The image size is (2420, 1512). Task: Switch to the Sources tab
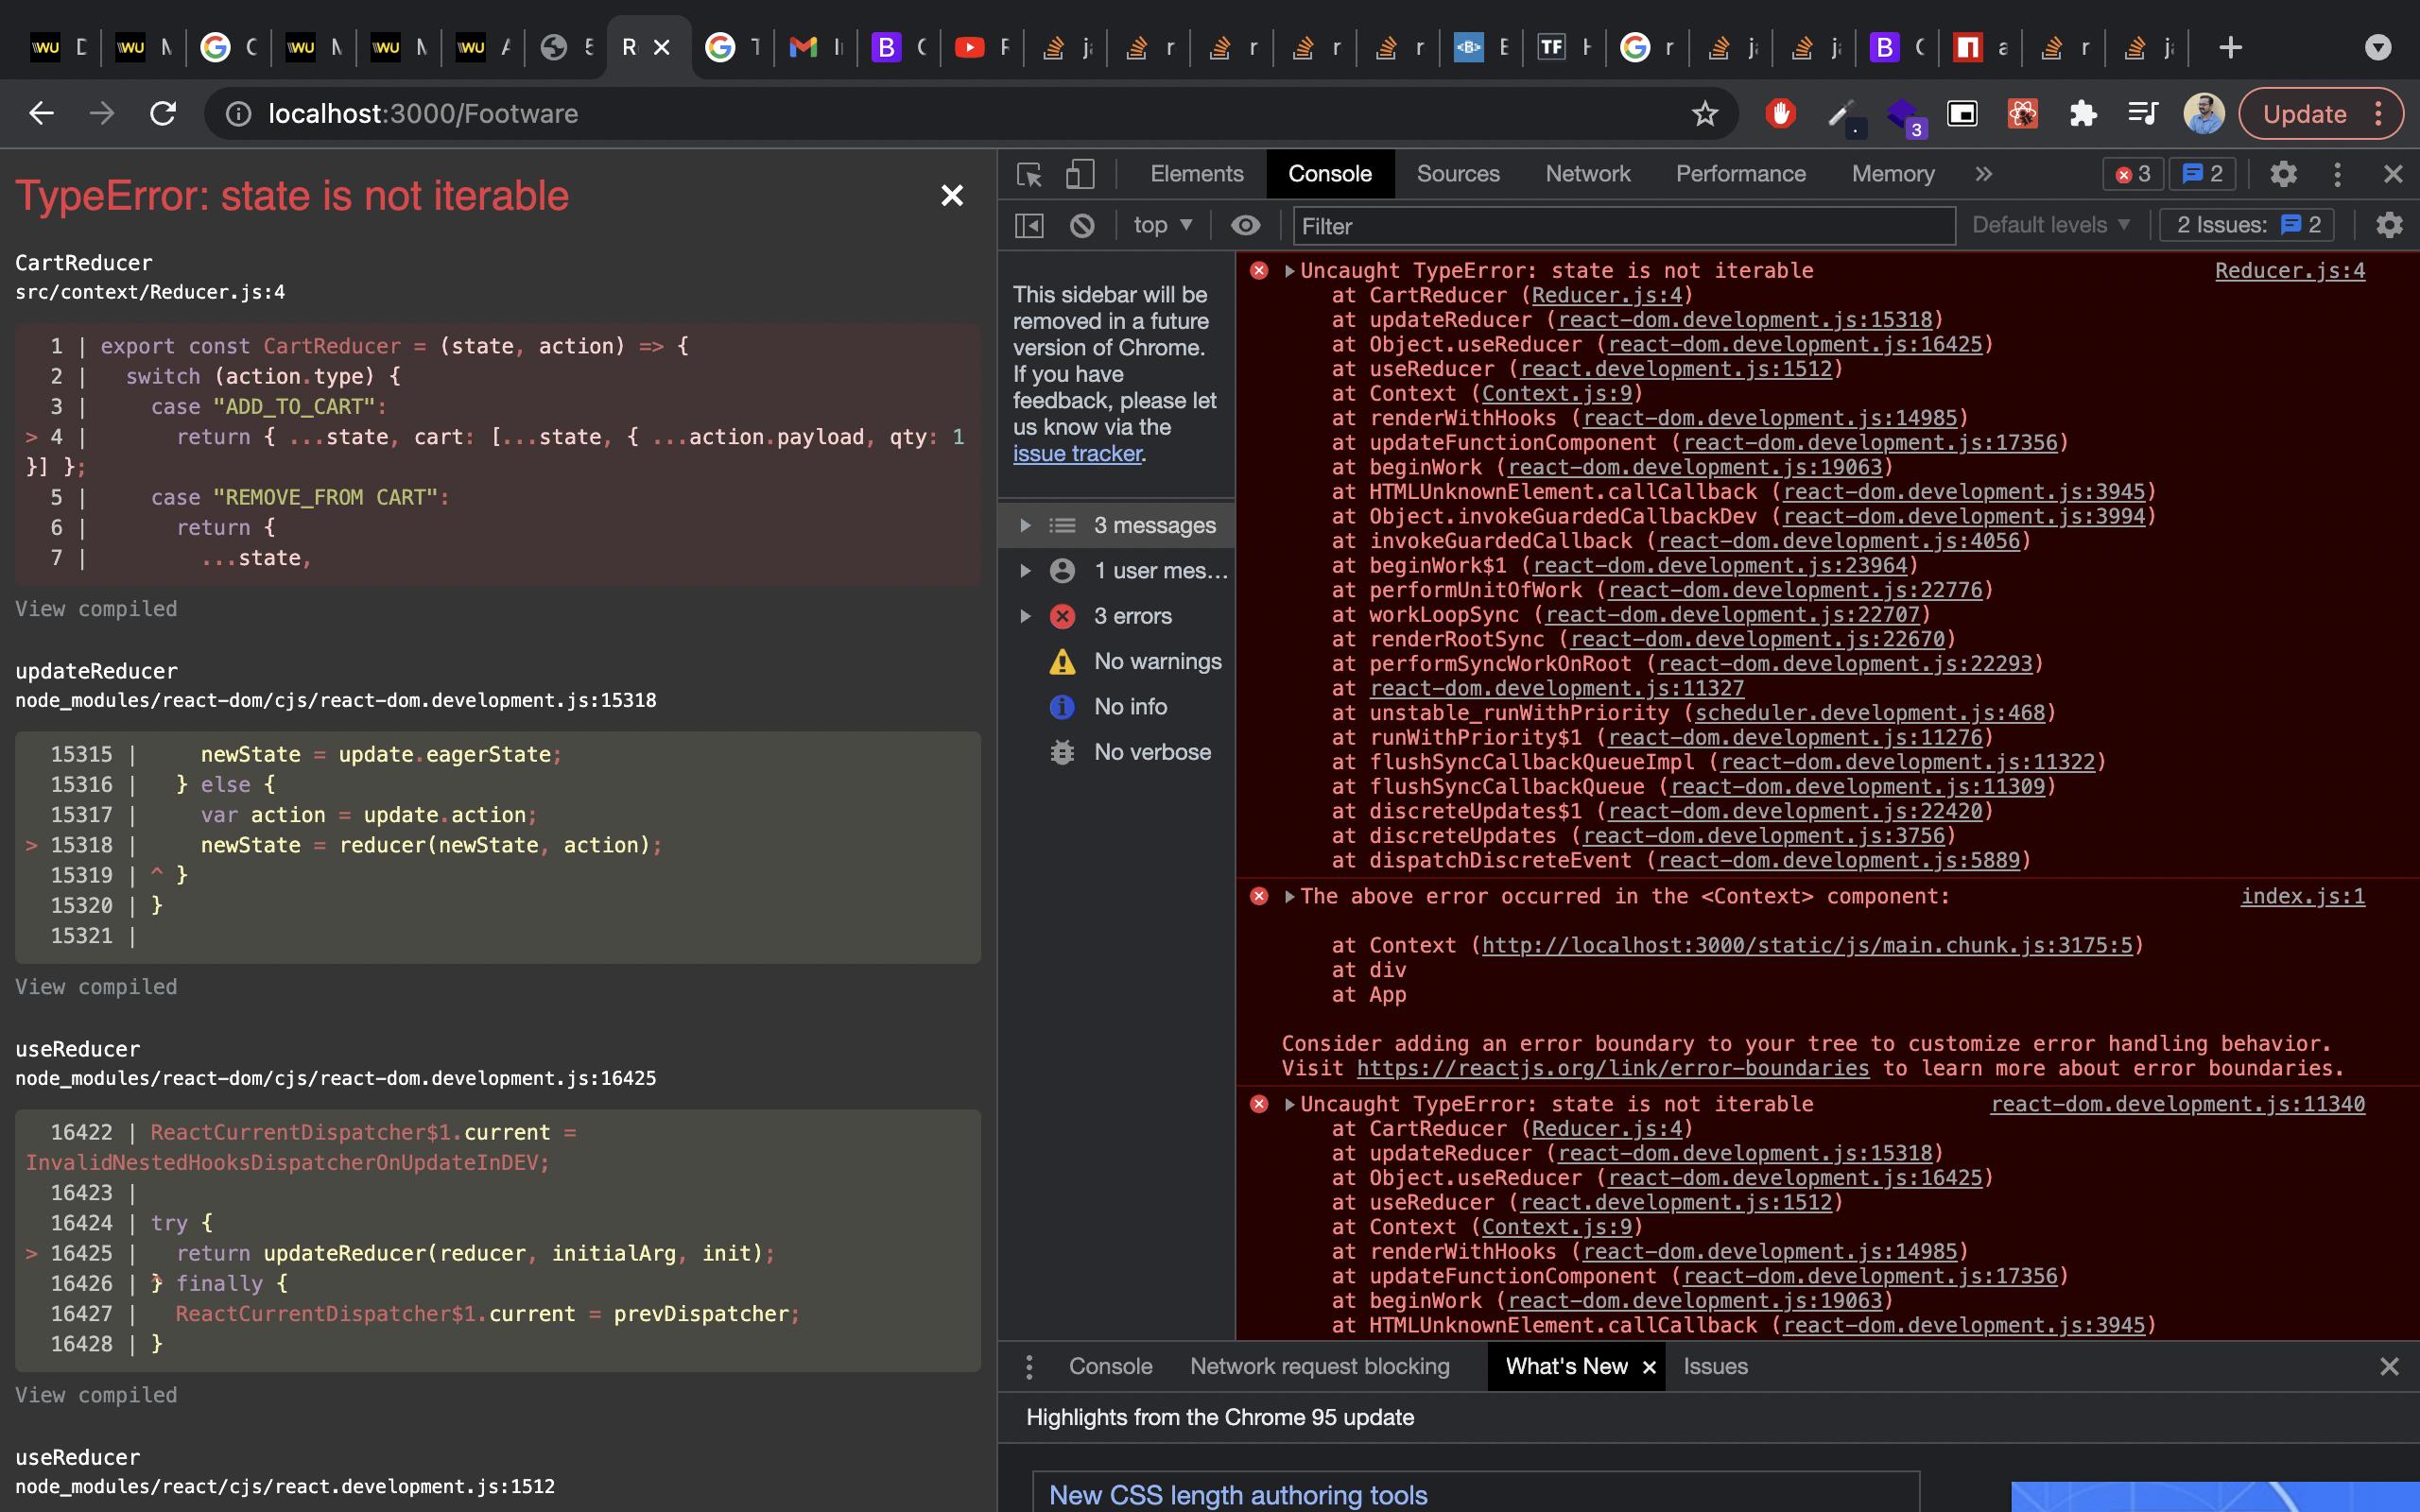(1457, 175)
